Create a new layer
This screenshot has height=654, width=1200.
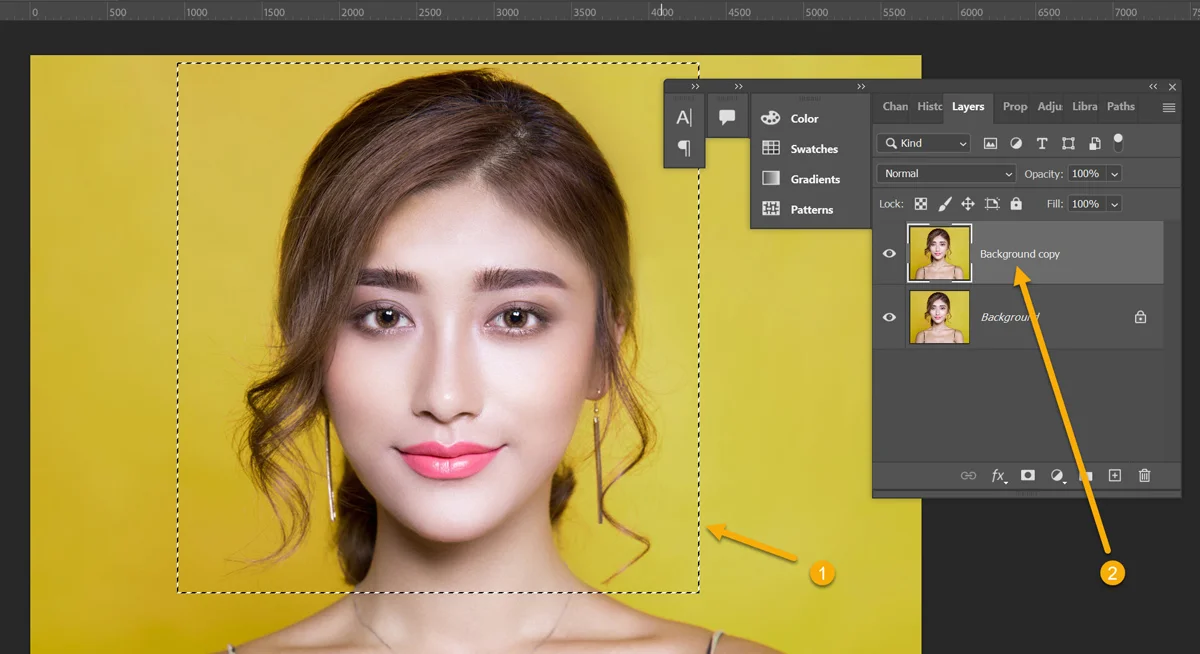tap(1115, 476)
